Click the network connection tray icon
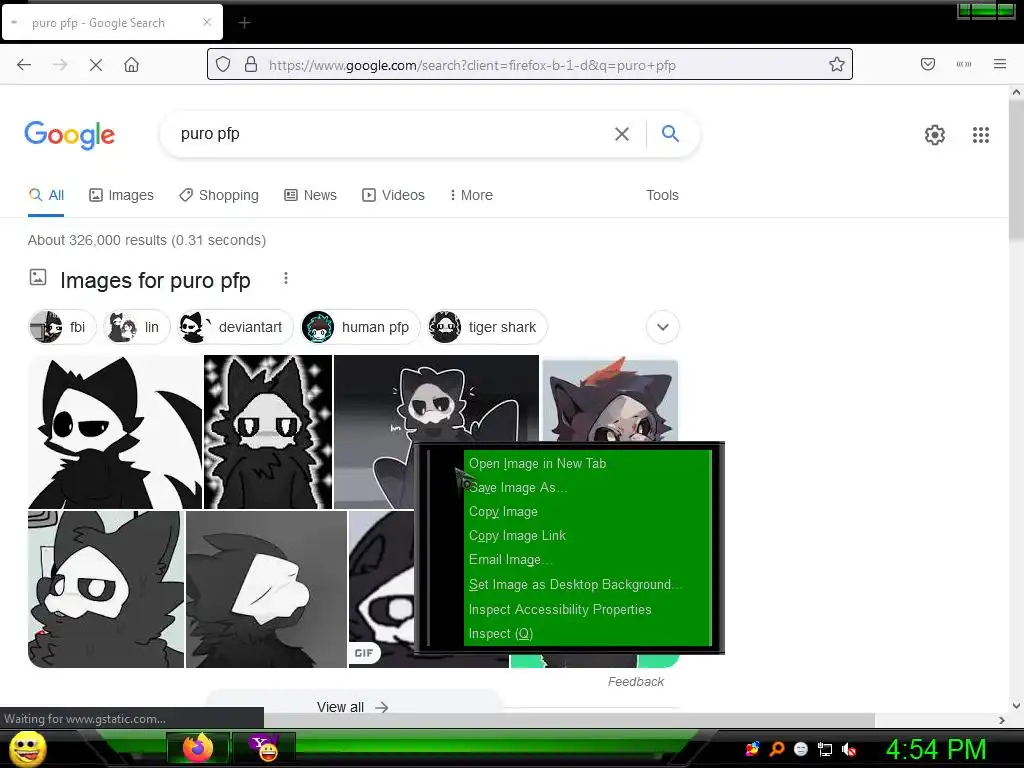 coord(825,750)
